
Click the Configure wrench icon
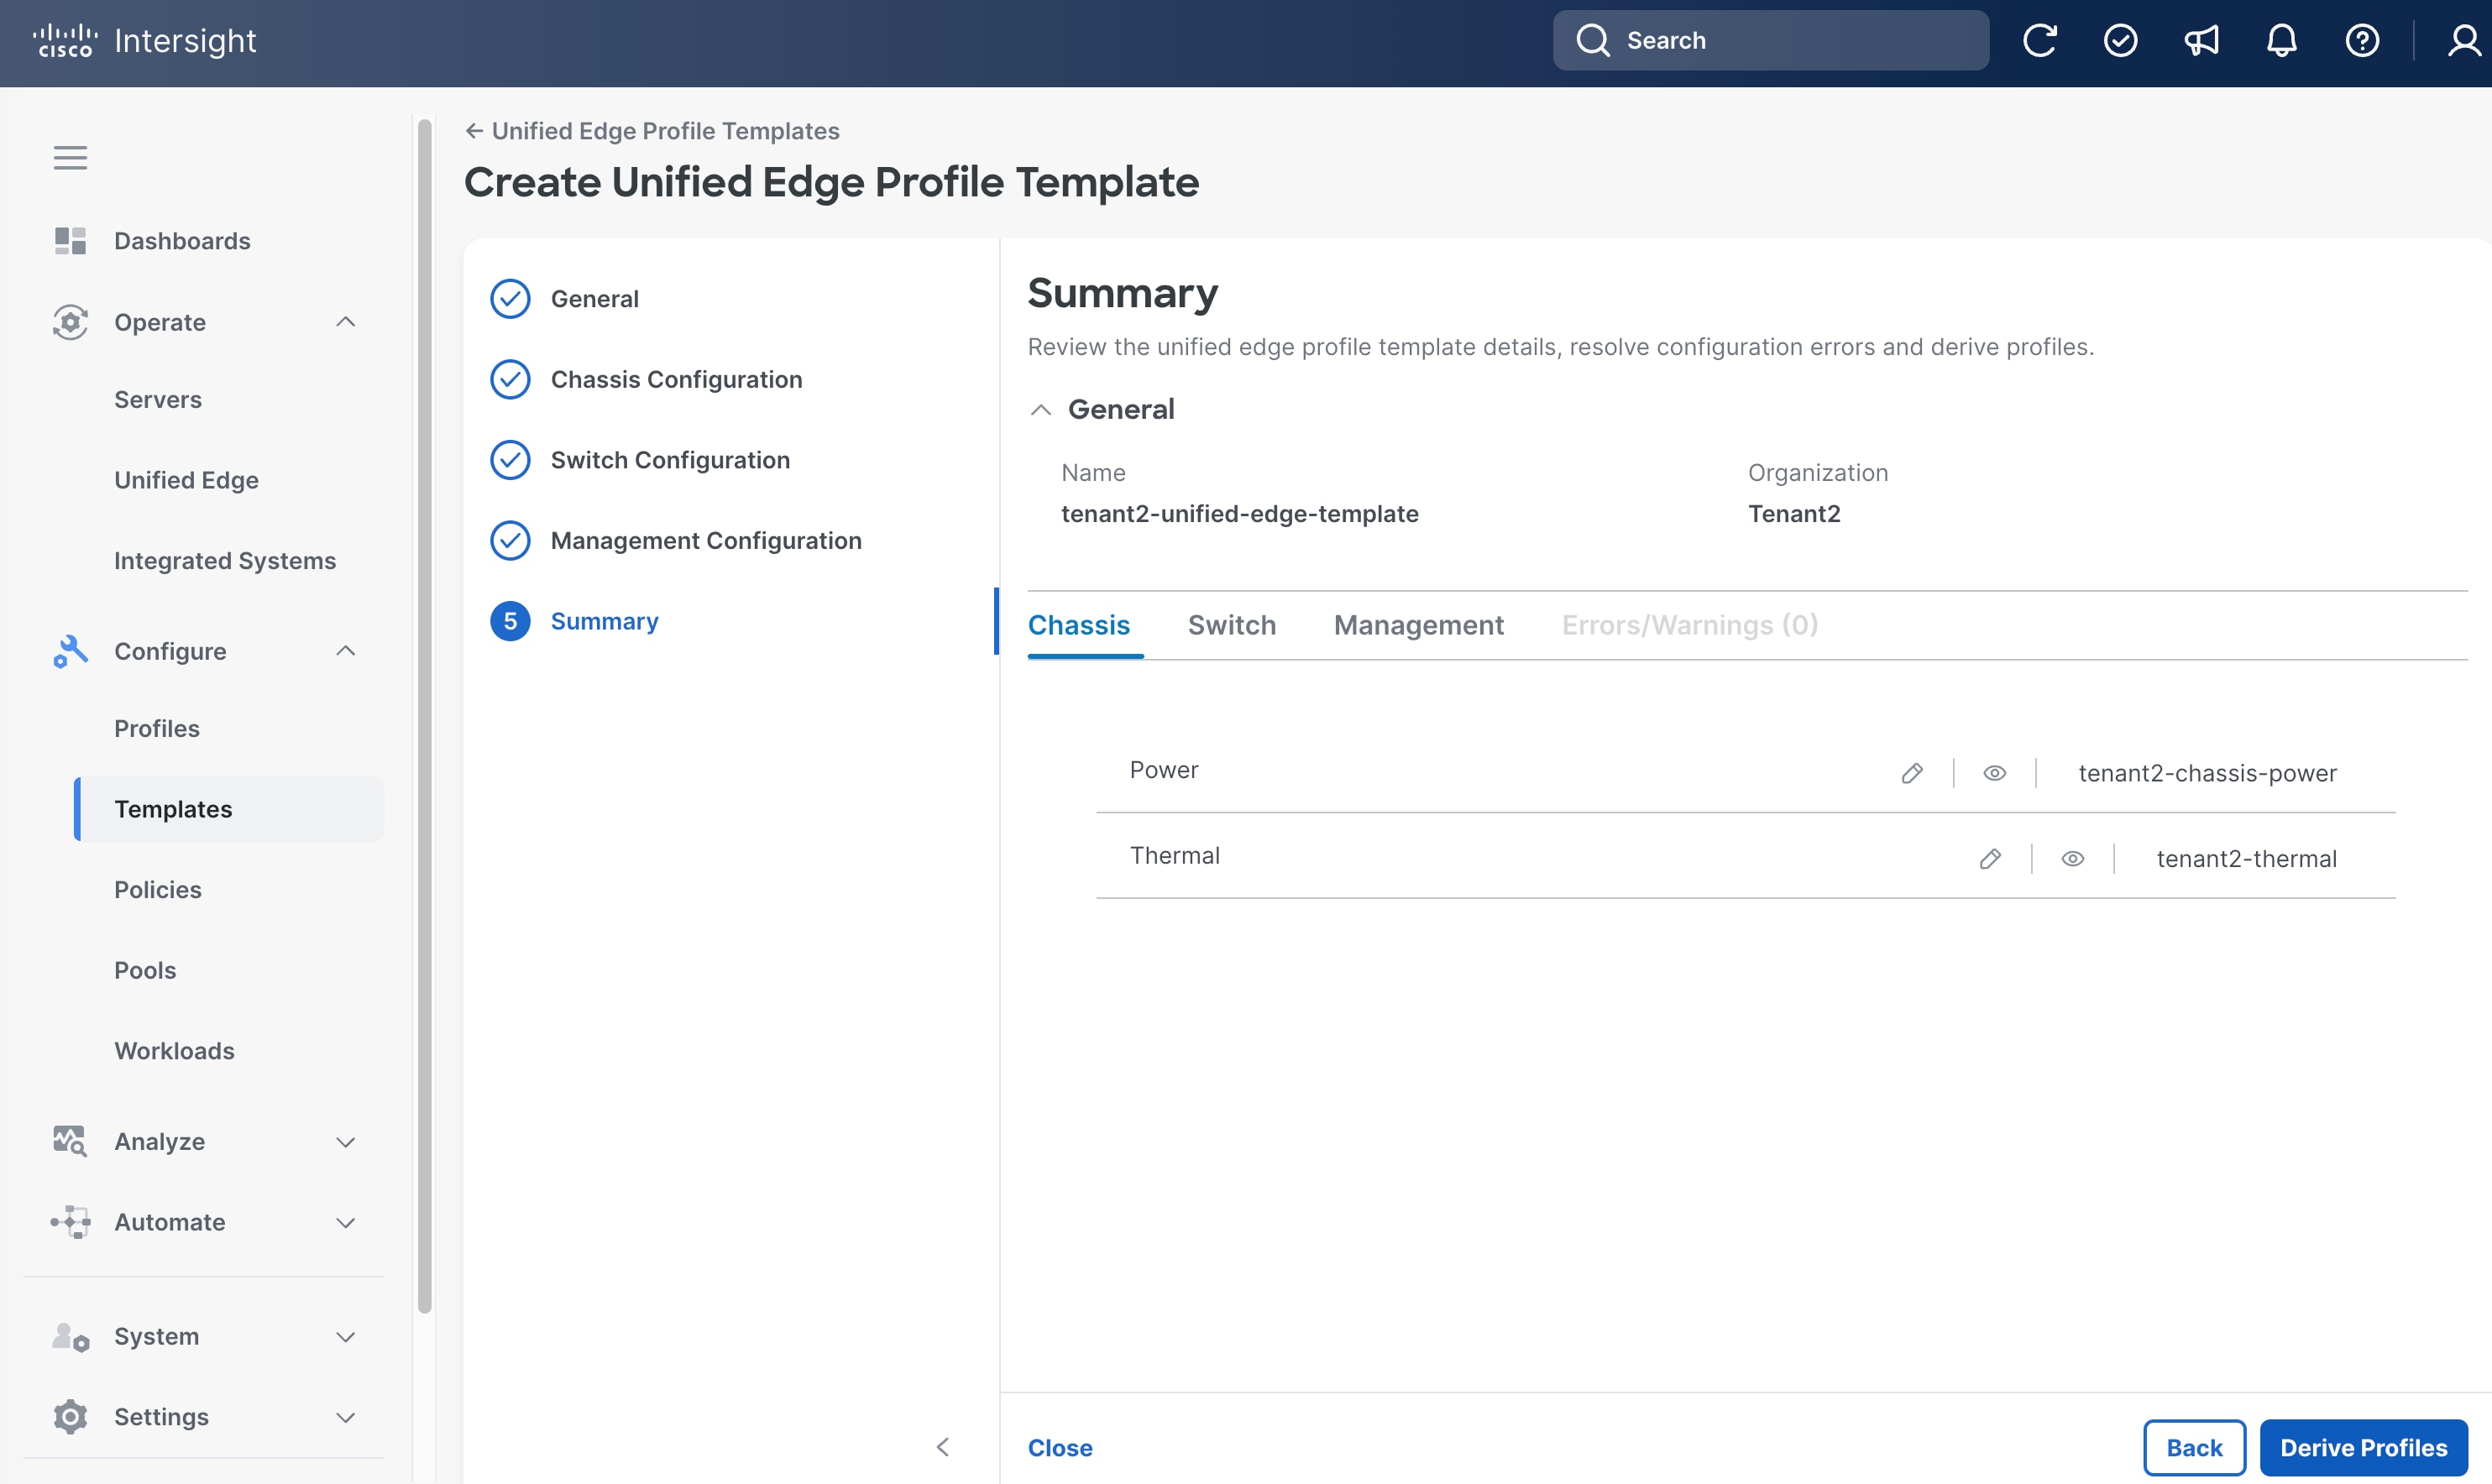point(70,651)
